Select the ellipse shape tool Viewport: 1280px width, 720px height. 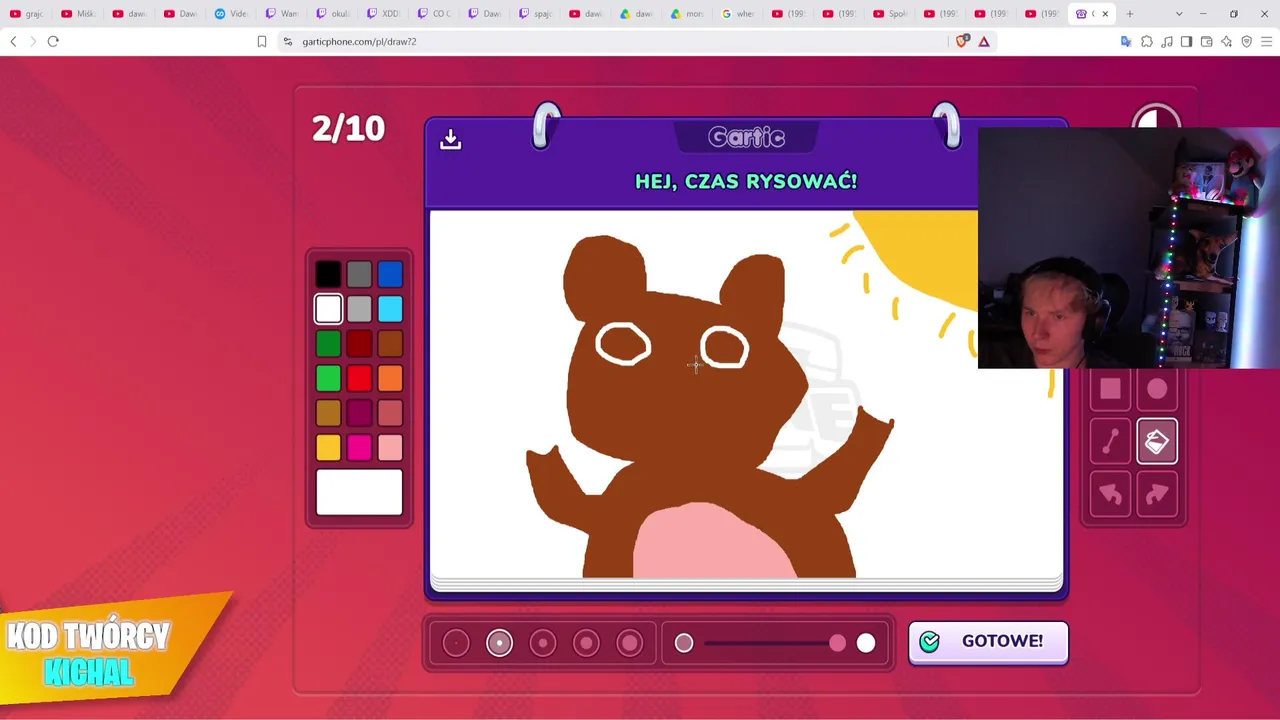pos(1157,390)
